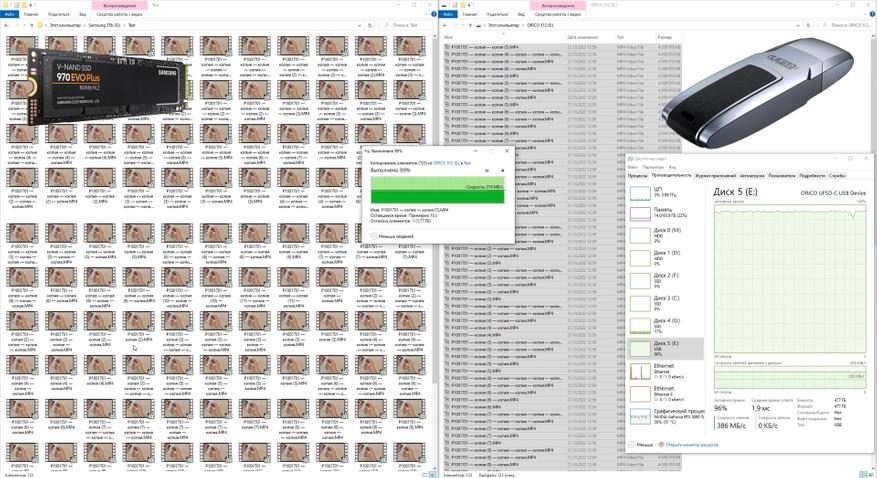The height and width of the screenshot is (478, 877).
Task: Open recent locations dropdown in left Explorer
Action: point(24,25)
